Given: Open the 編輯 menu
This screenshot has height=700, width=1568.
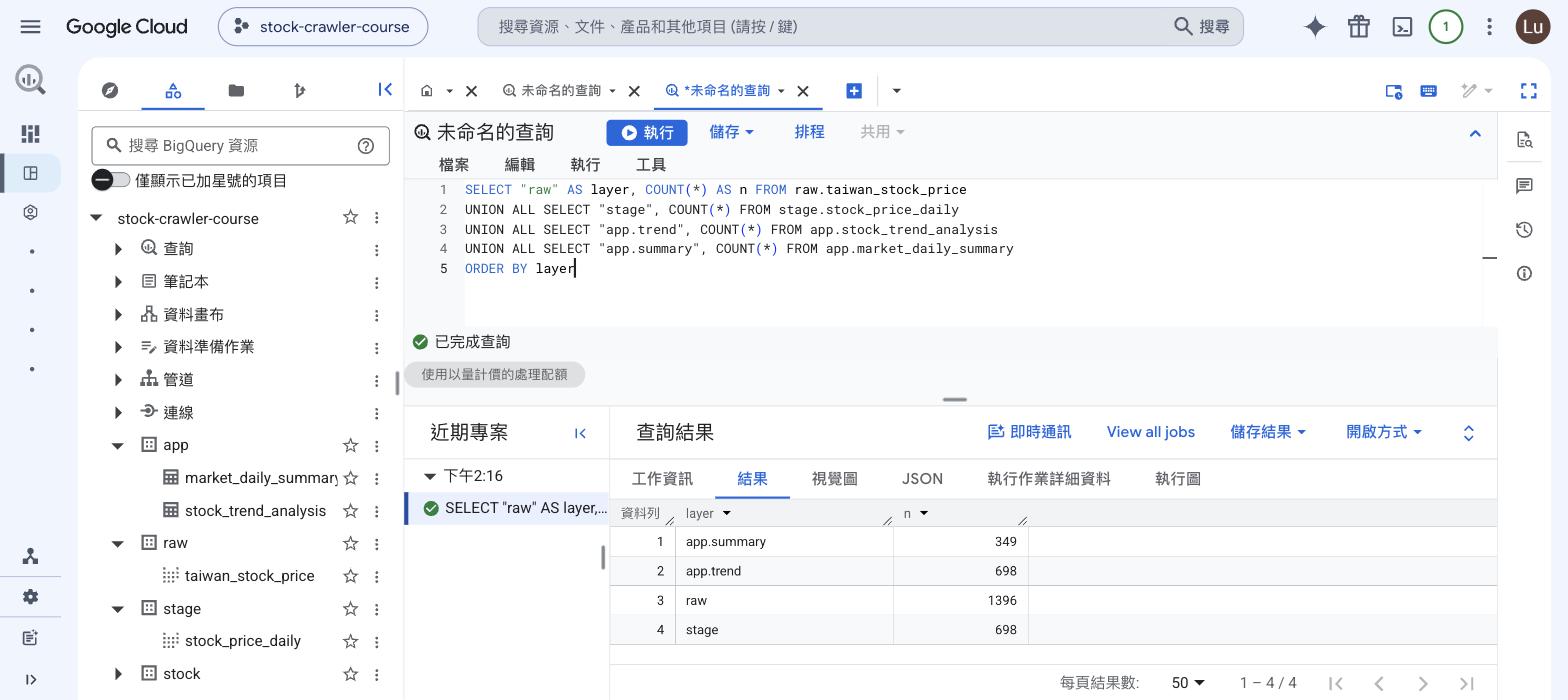Looking at the screenshot, I should [520, 165].
